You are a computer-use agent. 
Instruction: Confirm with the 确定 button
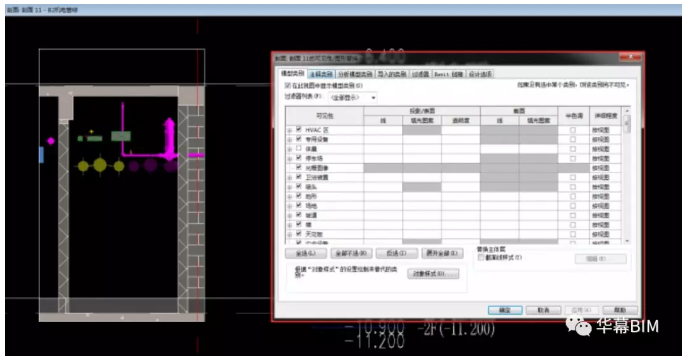[x=505, y=310]
